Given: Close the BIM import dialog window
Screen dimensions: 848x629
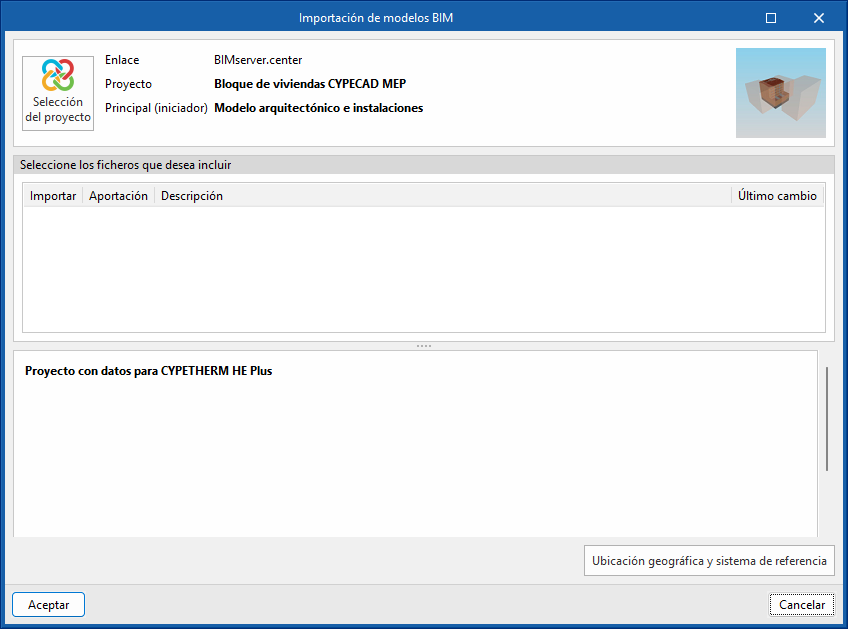Looking at the screenshot, I should tap(819, 18).
